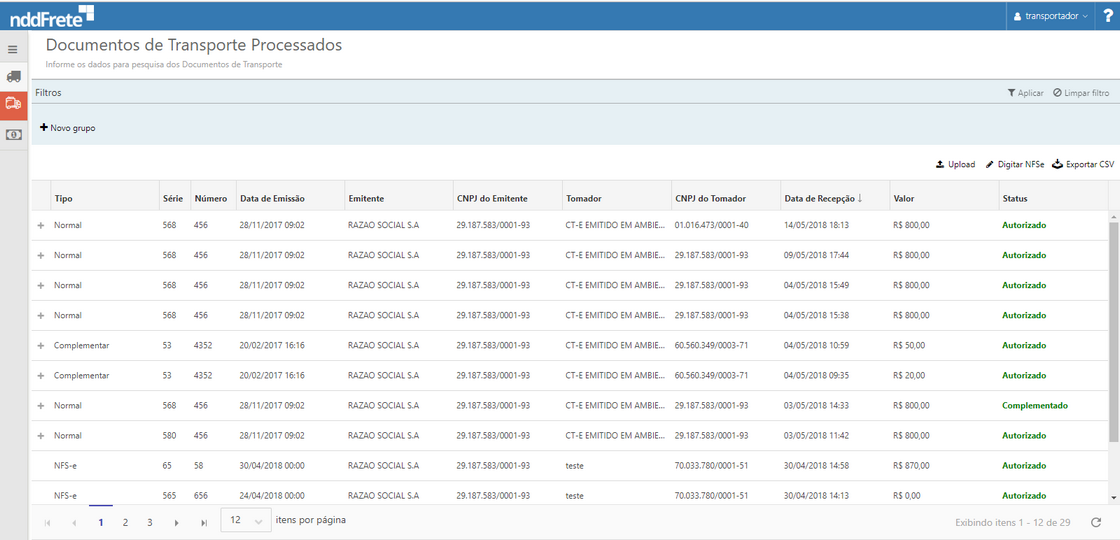
Task: Refresh the grid with reload icon
Action: (x=1096, y=522)
